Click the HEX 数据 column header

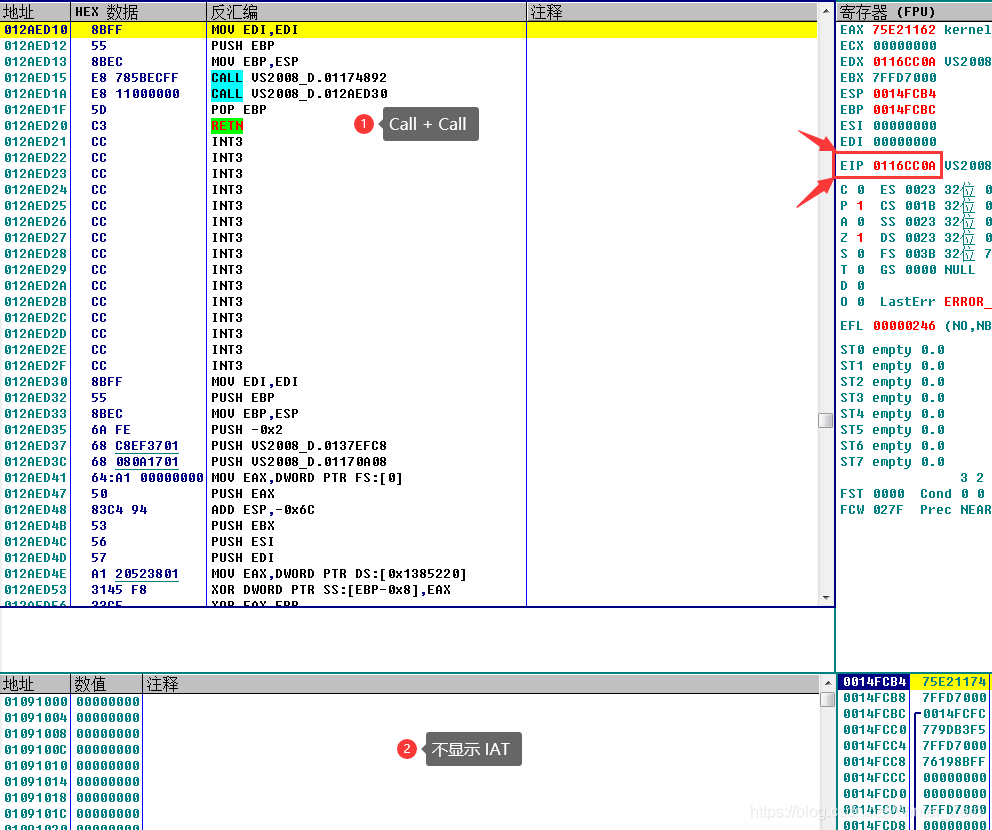pyautogui.click(x=139, y=12)
